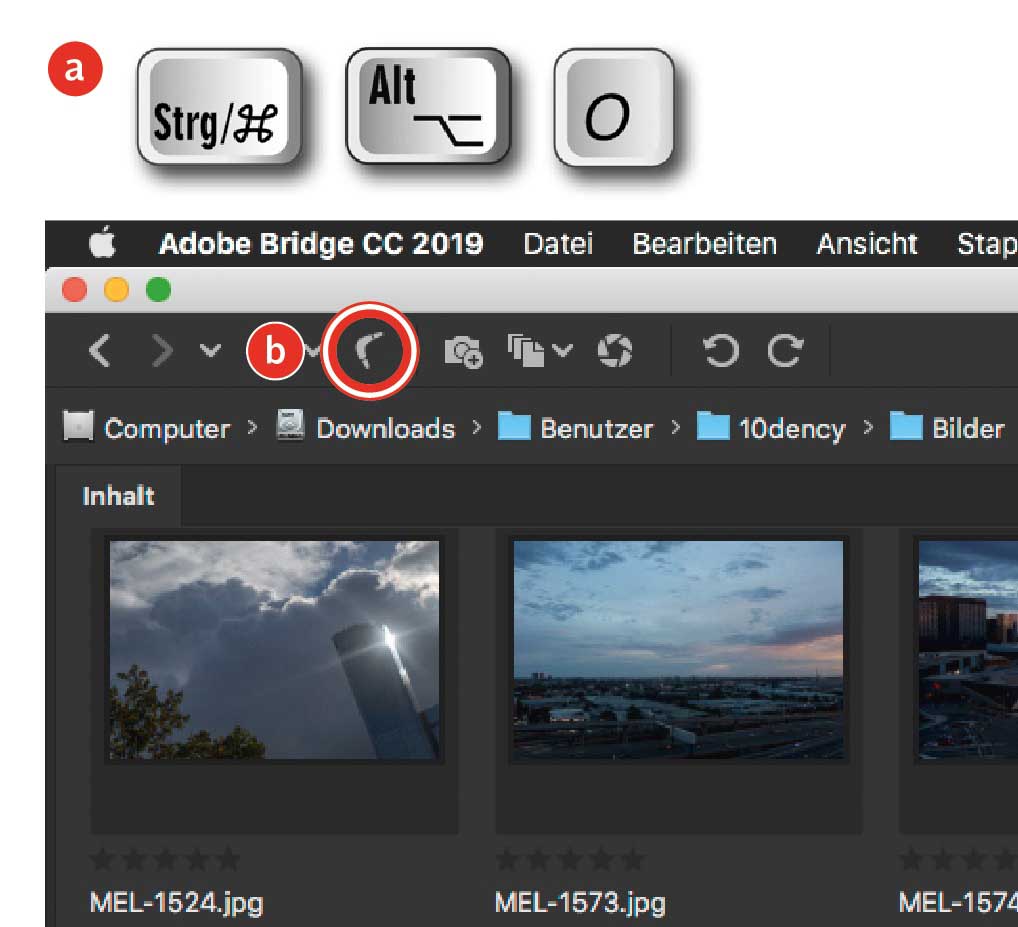
Task: Open in Camera Raw aperture icon
Action: 614,351
